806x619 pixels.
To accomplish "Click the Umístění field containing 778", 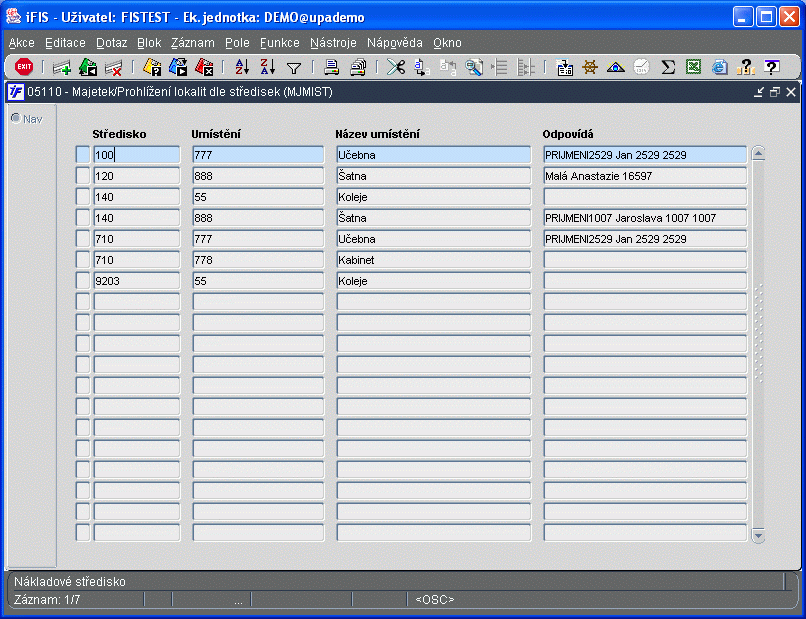I will tap(259, 260).
